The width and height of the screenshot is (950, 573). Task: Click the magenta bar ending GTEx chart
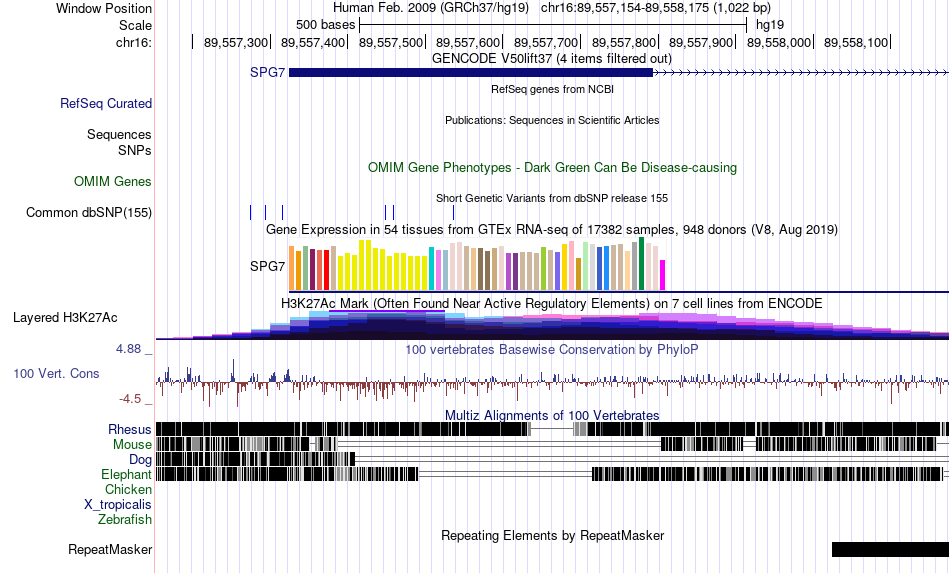[x=662, y=276]
